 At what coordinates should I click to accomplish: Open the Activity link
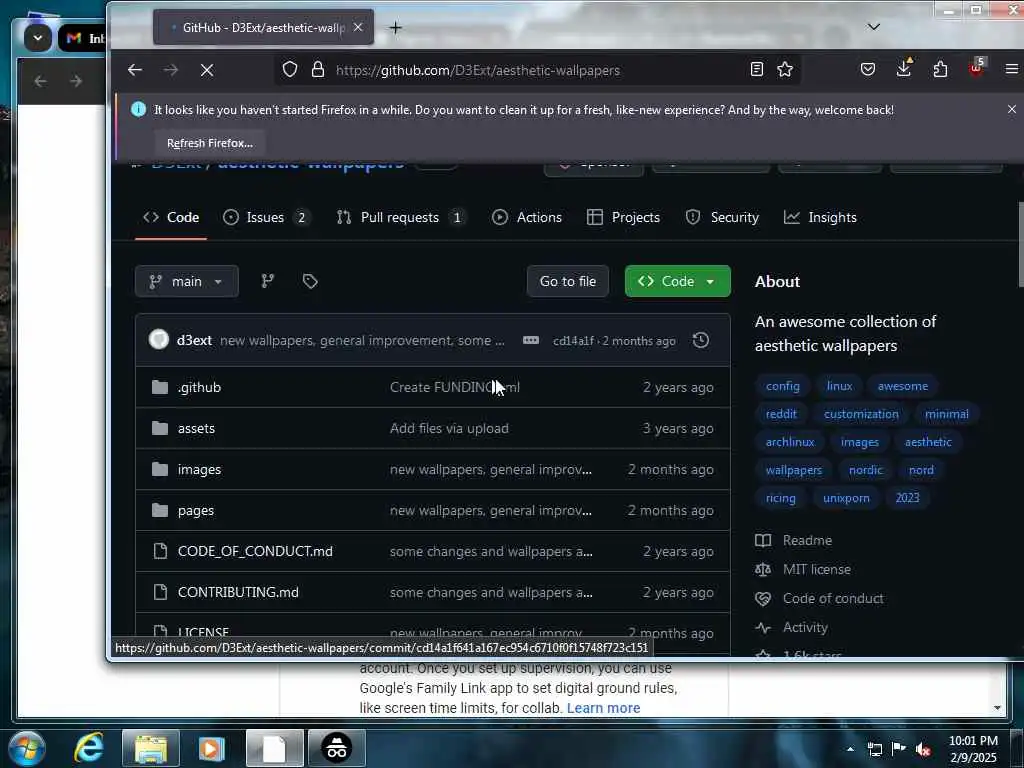(805, 628)
